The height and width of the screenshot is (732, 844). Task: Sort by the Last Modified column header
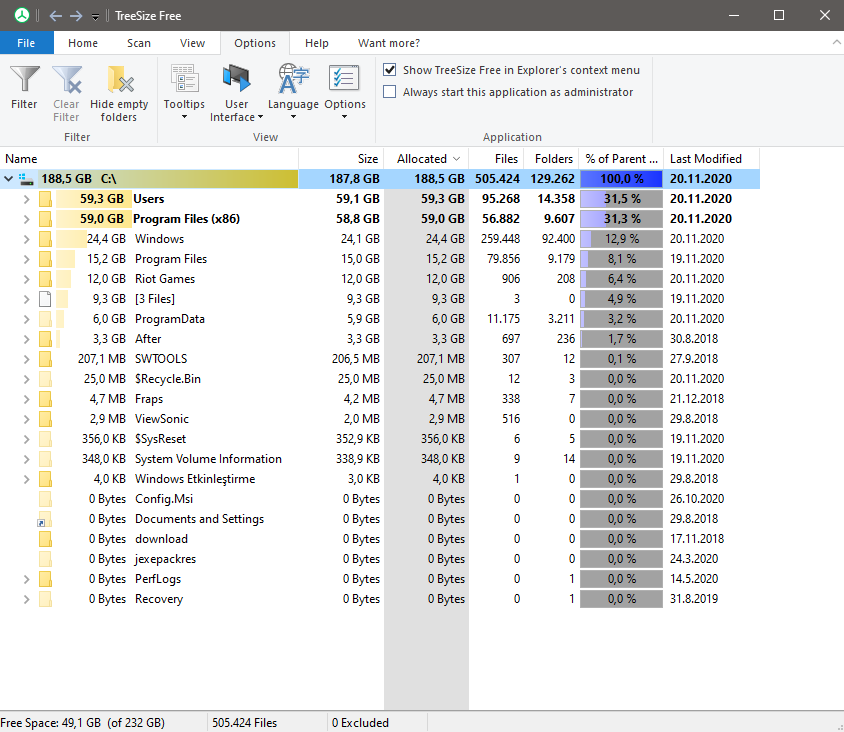711,159
